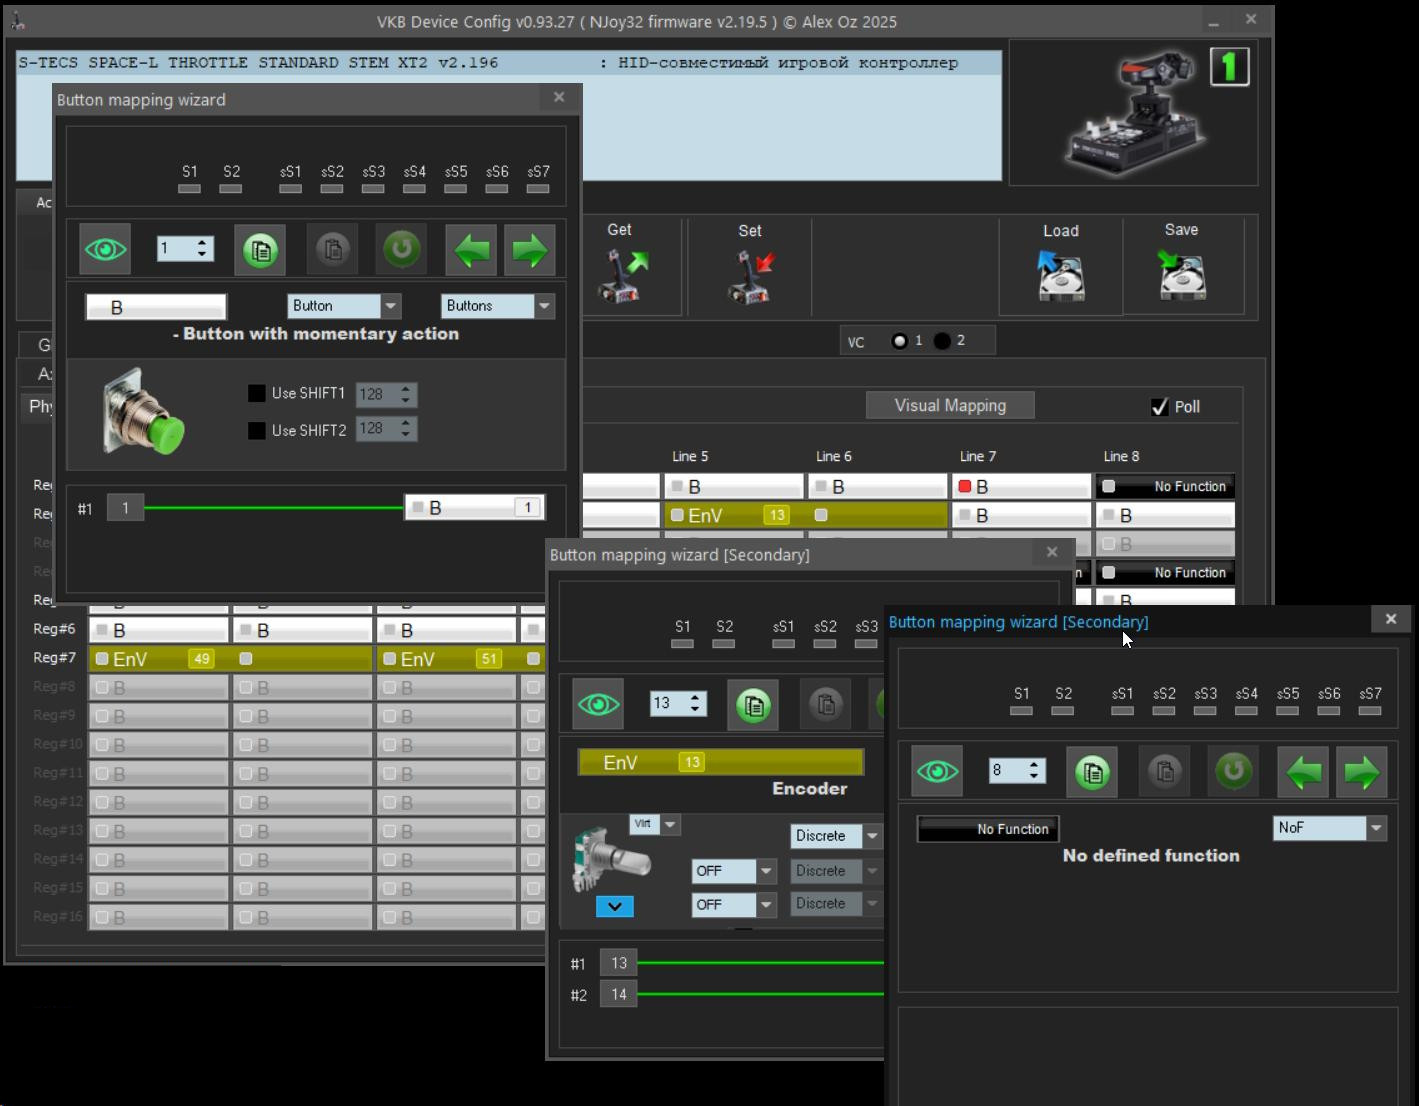
Task: Click green left arrow in first wizard
Action: pyautogui.click(x=471, y=250)
